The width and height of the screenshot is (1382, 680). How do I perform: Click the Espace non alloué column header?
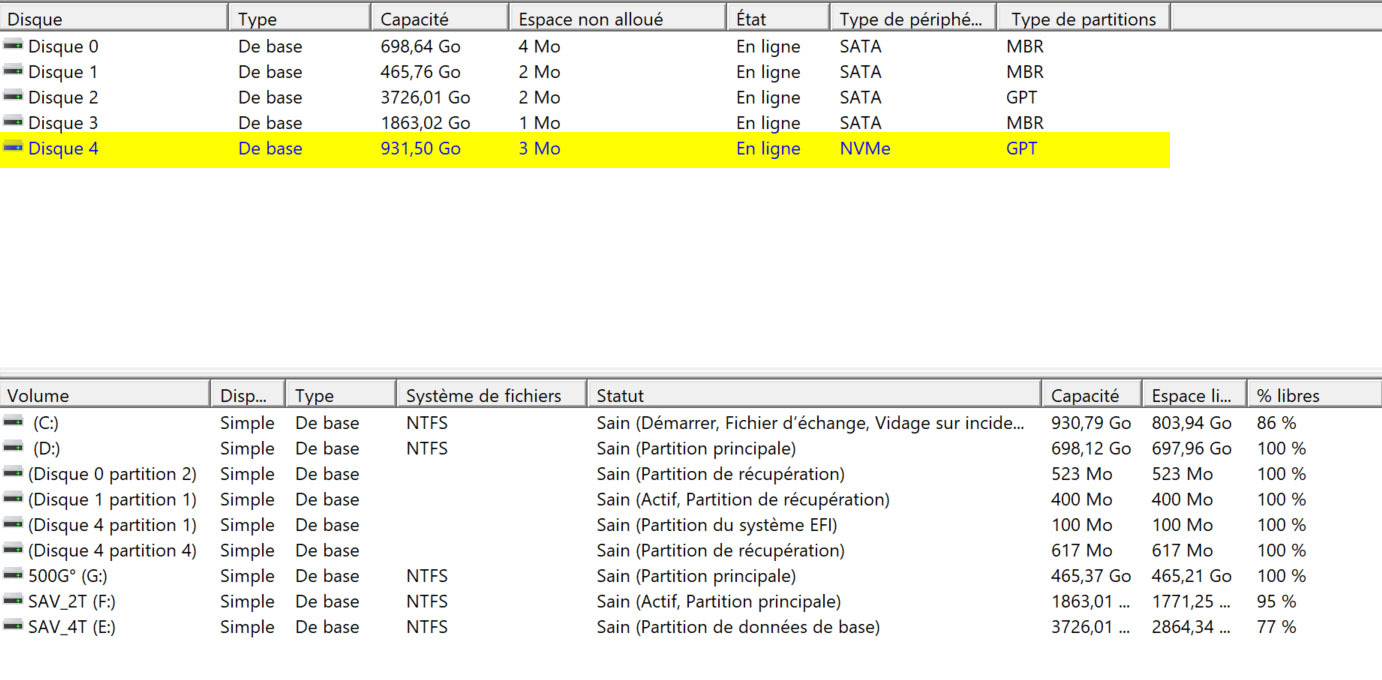click(x=618, y=19)
